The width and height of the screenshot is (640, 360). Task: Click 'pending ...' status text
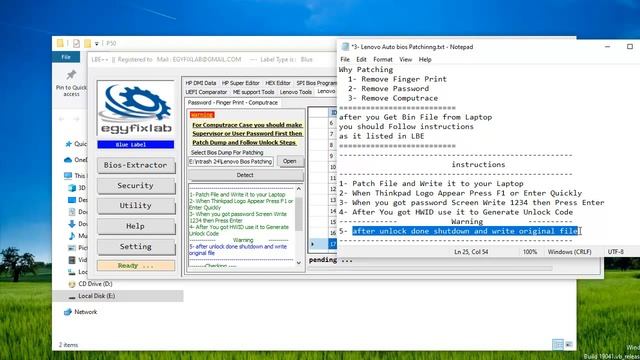coord(331,260)
